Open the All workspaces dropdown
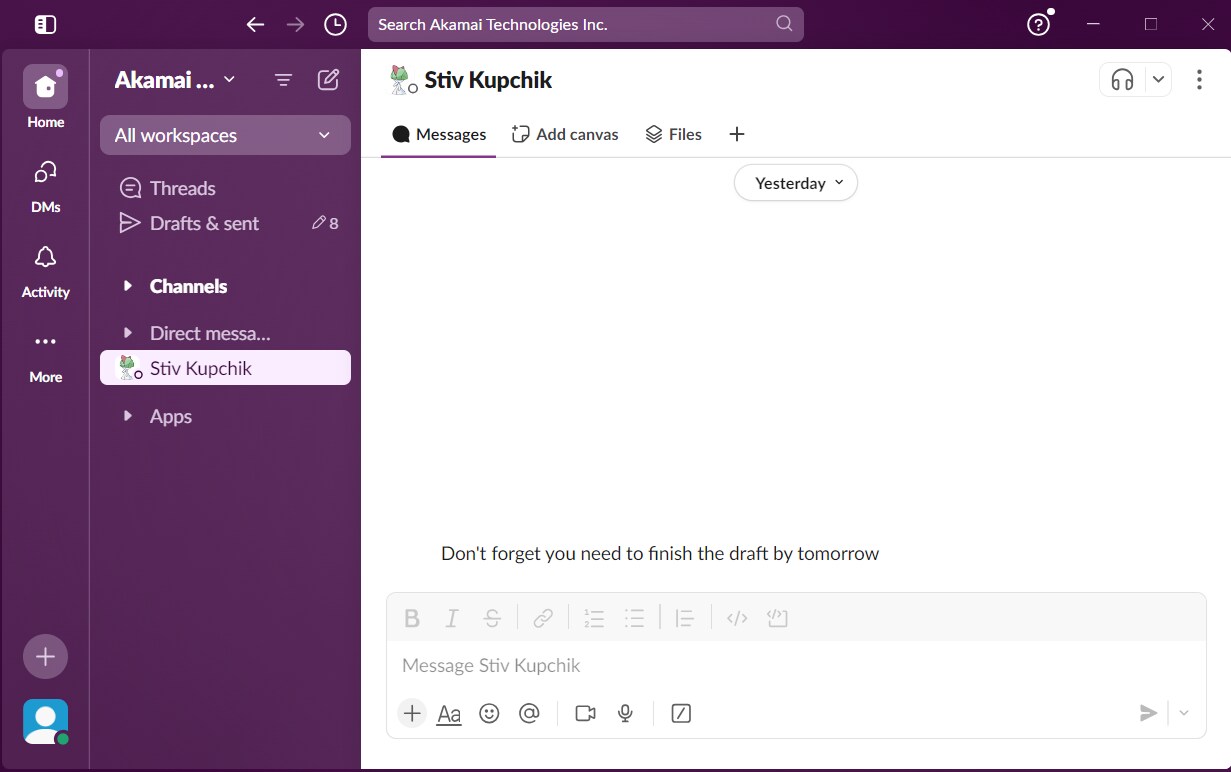The image size is (1231, 772). [x=225, y=135]
